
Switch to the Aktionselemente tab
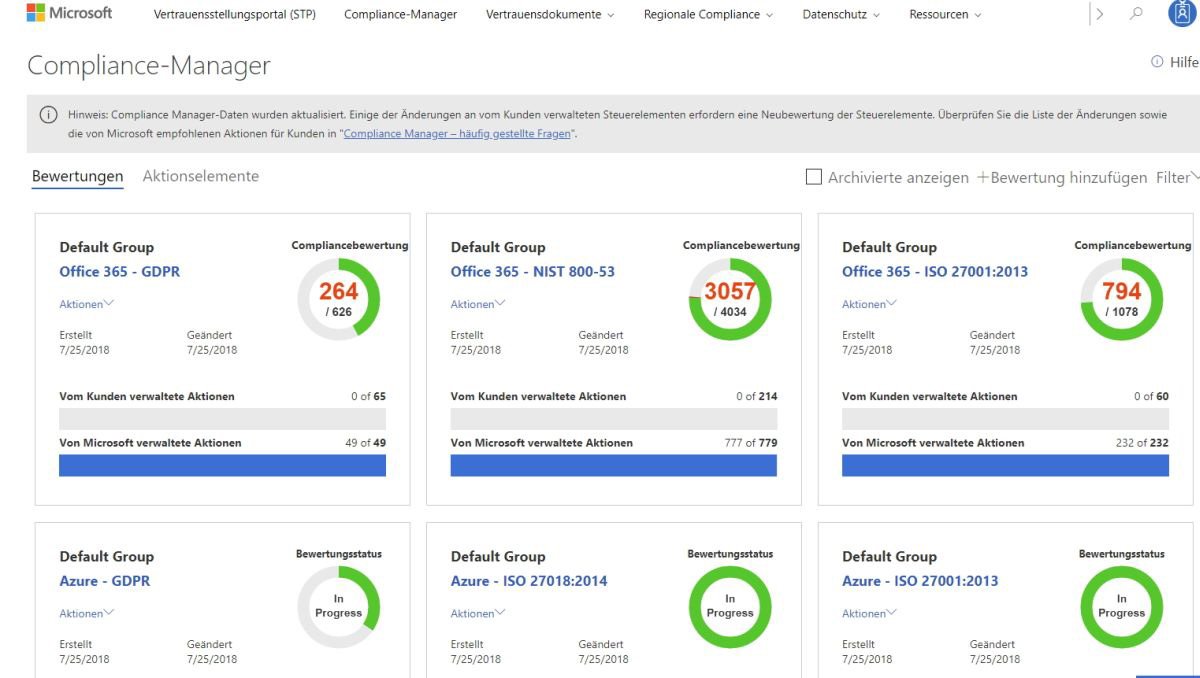pyautogui.click(x=200, y=175)
